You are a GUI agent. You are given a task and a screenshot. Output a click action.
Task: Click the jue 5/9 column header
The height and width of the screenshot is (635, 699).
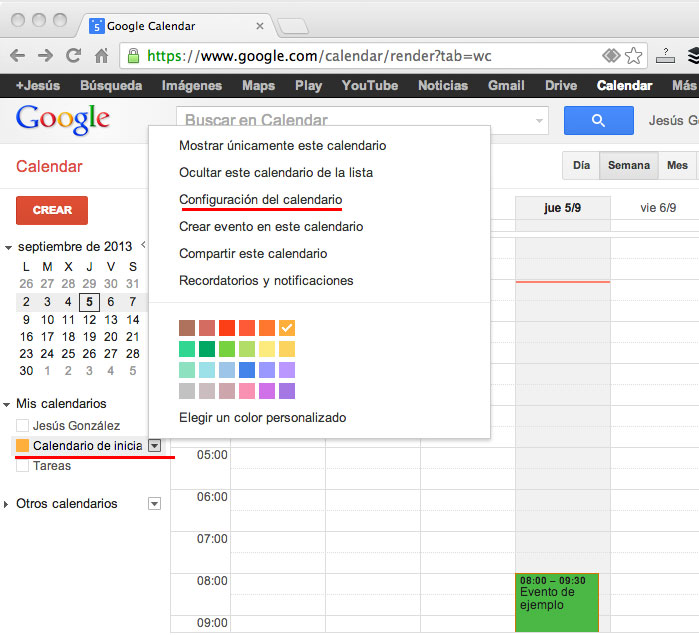point(562,208)
